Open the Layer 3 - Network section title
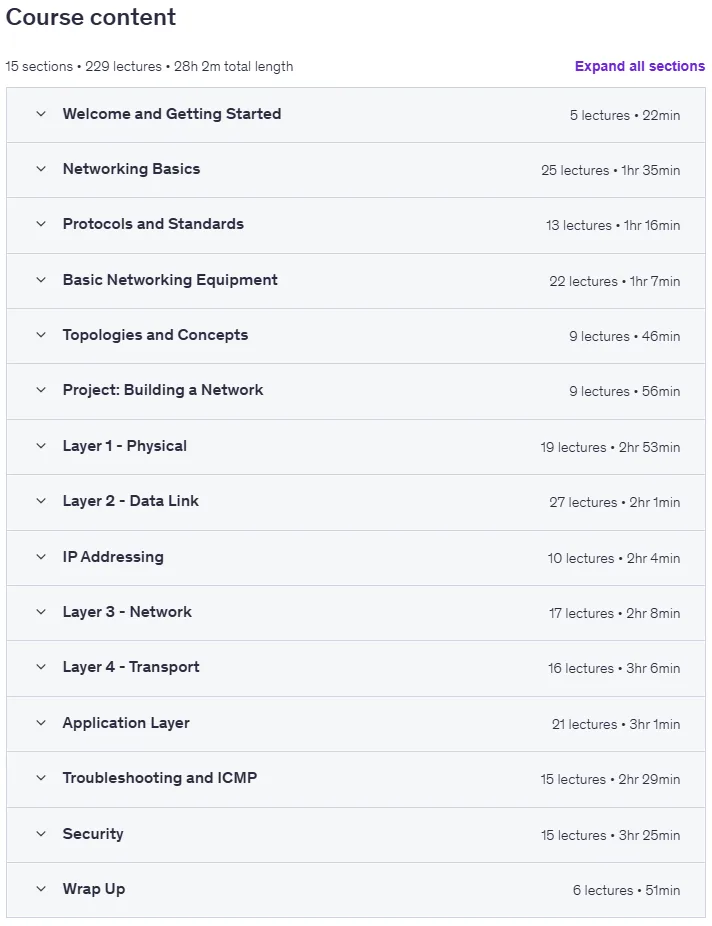This screenshot has width=712, height=926. [x=127, y=612]
